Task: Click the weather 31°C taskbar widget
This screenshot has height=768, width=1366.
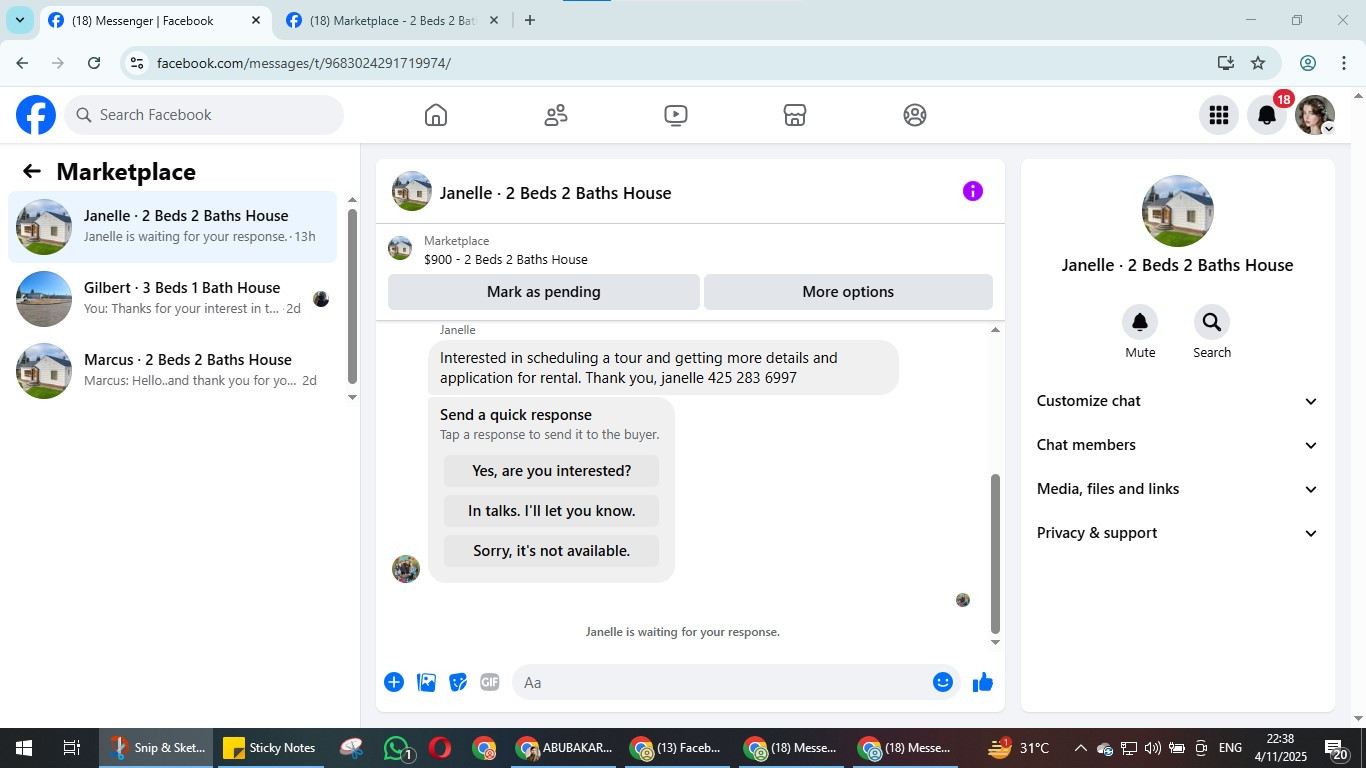Action: (x=1019, y=748)
